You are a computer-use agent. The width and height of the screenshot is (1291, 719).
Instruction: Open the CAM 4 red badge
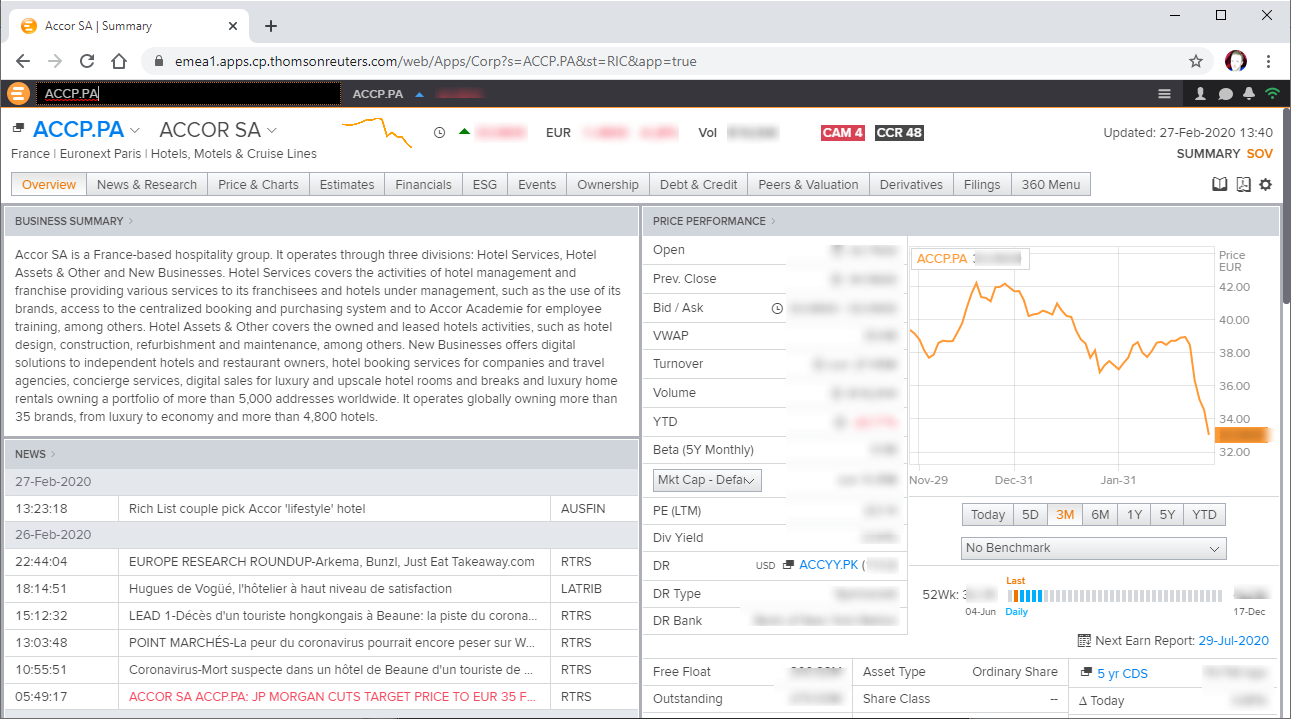coord(842,132)
